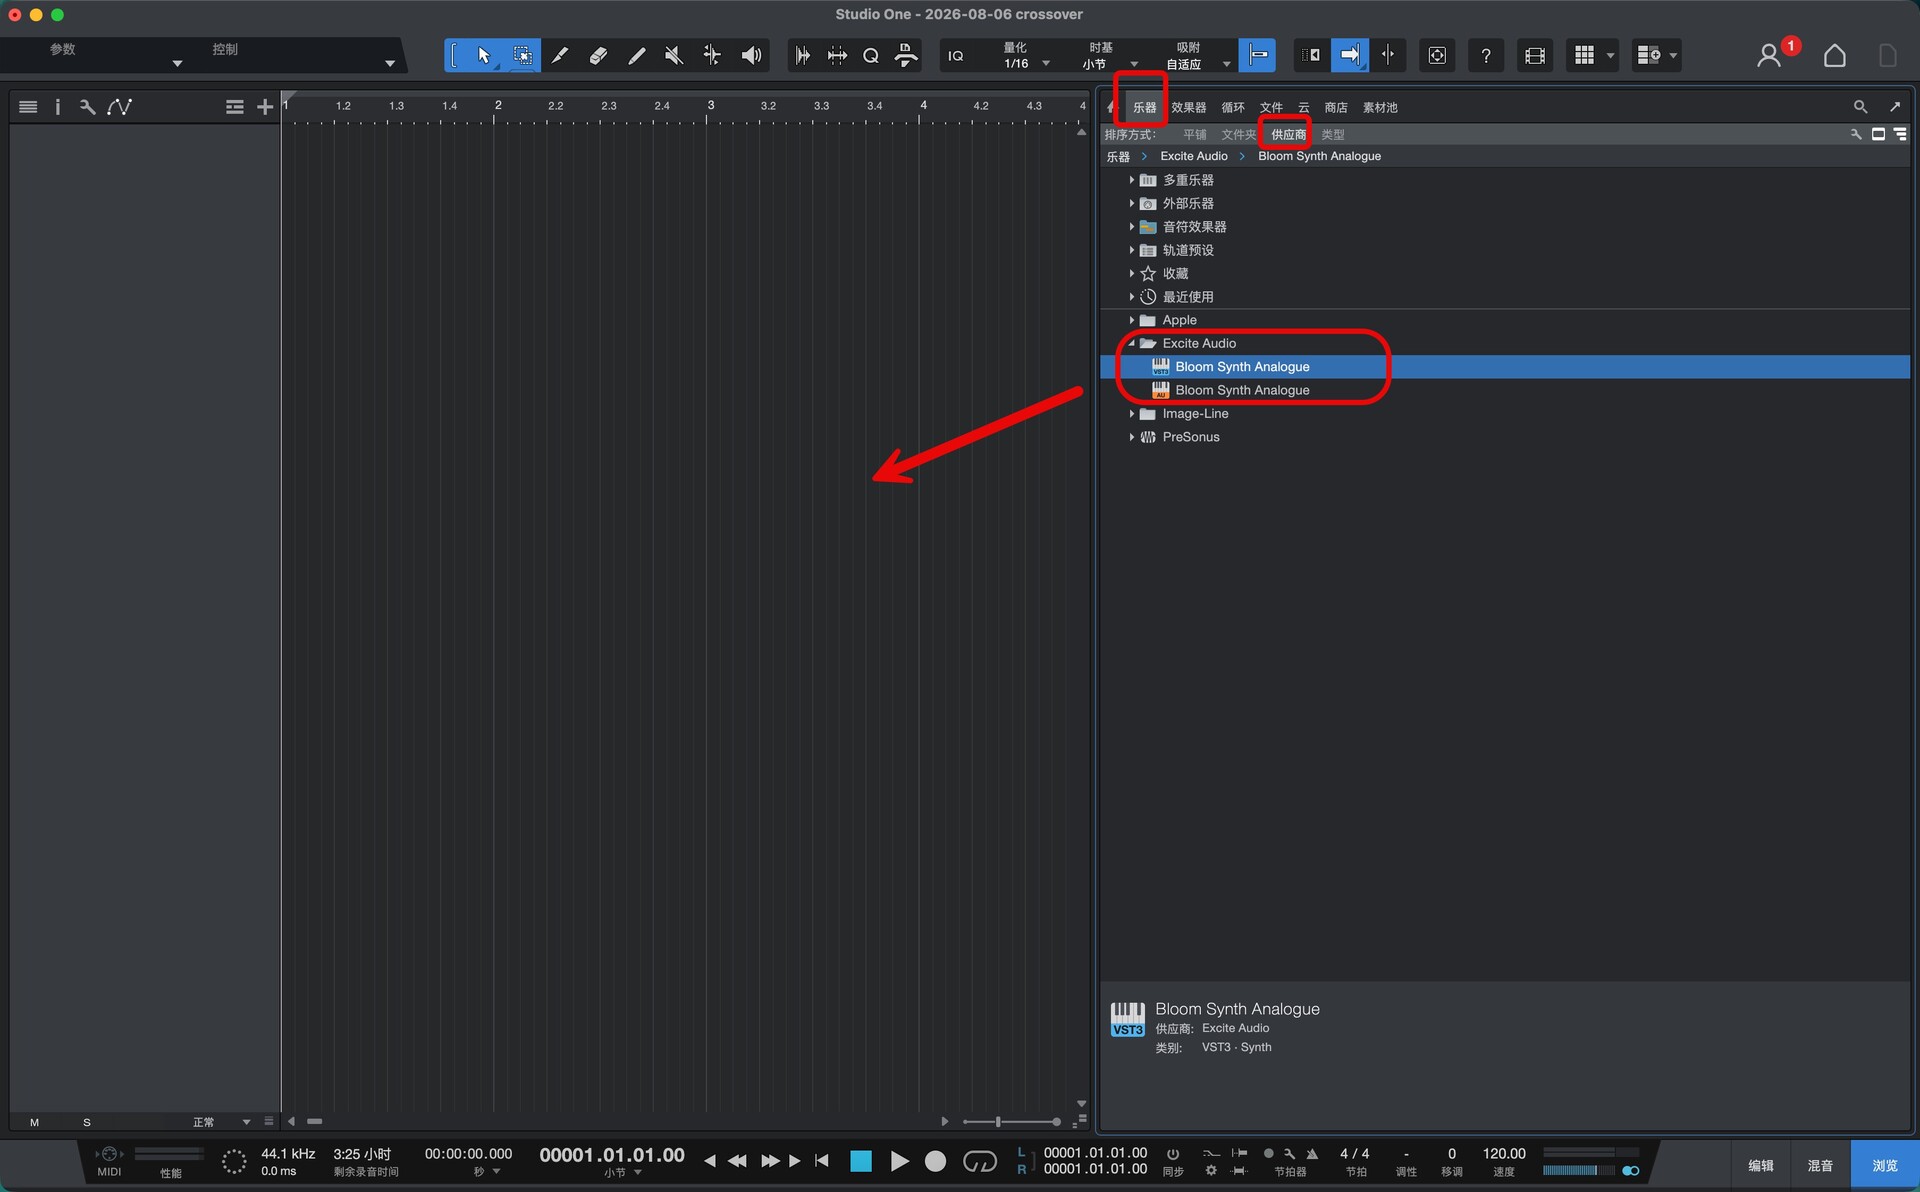Switch to the 乐器 browser tab
This screenshot has width=1920, height=1192.
(x=1145, y=107)
